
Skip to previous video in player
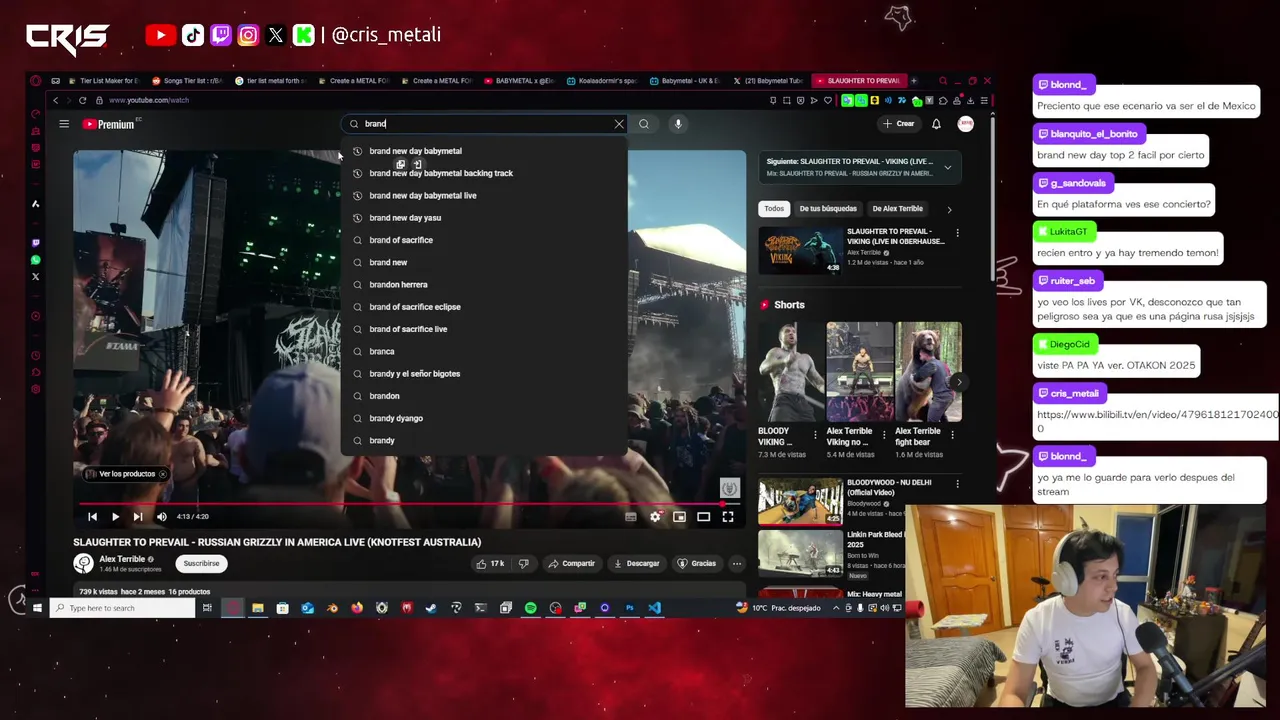[x=92, y=517]
